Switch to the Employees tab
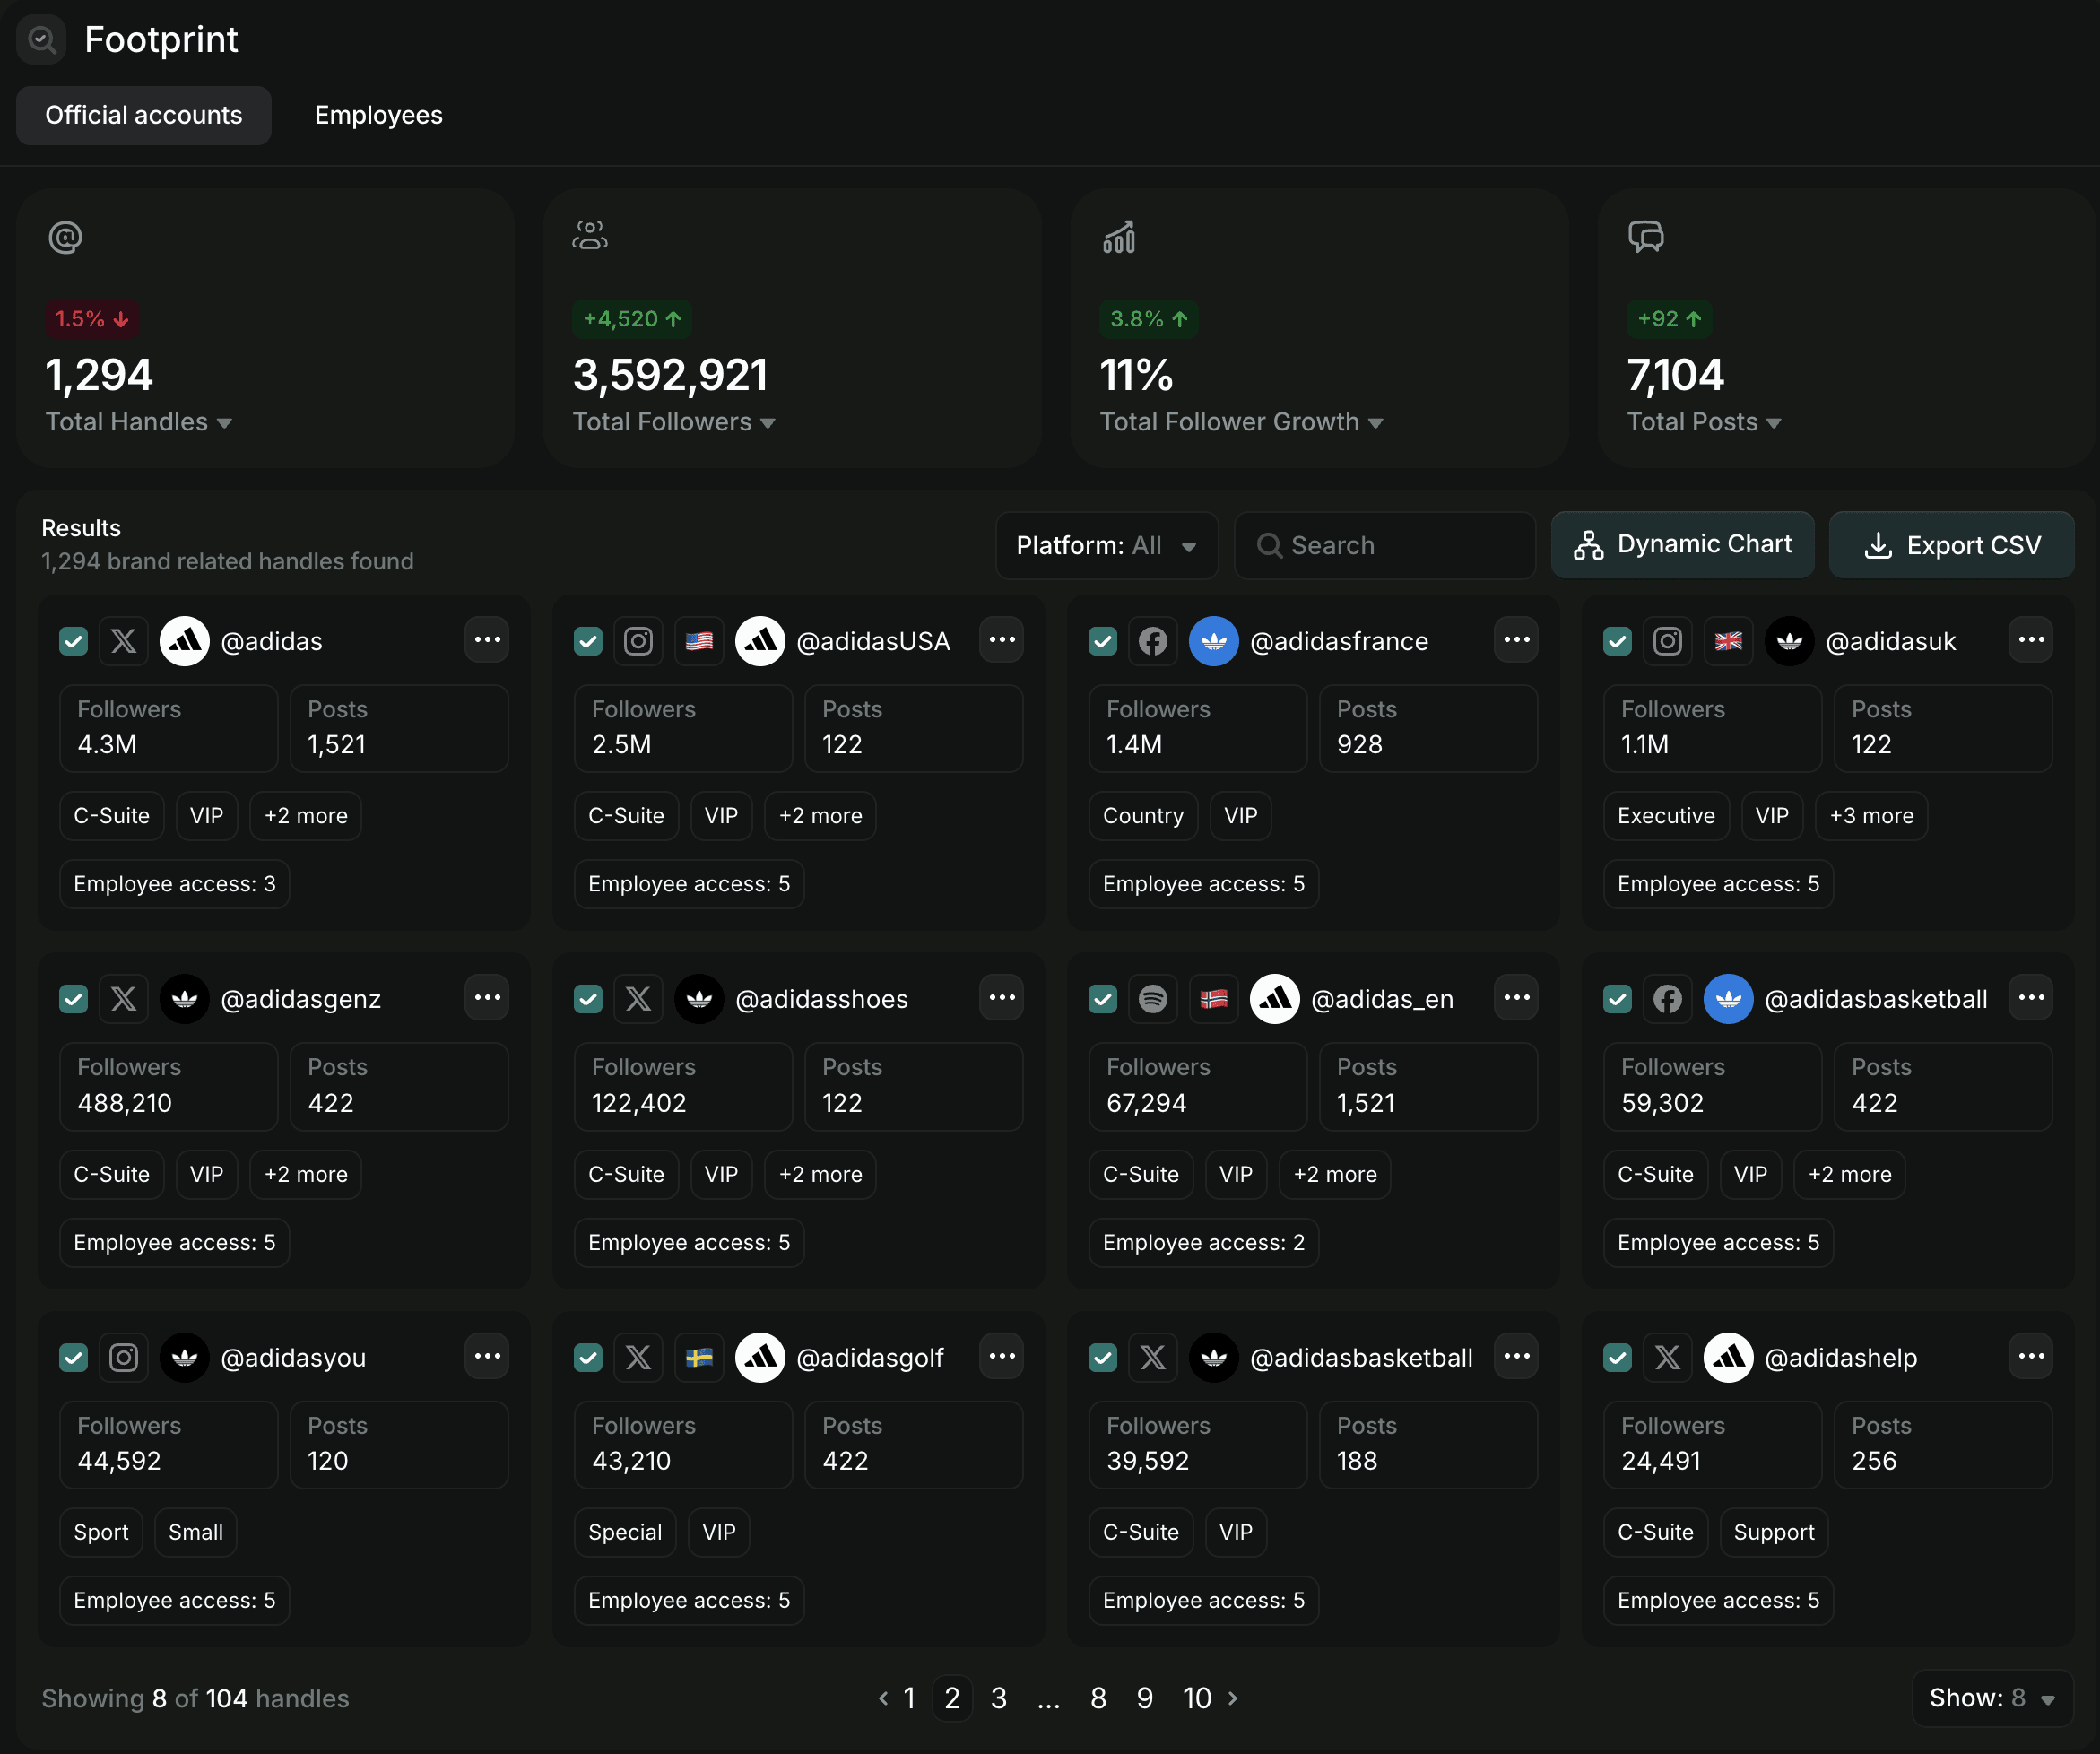The width and height of the screenshot is (2100, 1754). 378,115
